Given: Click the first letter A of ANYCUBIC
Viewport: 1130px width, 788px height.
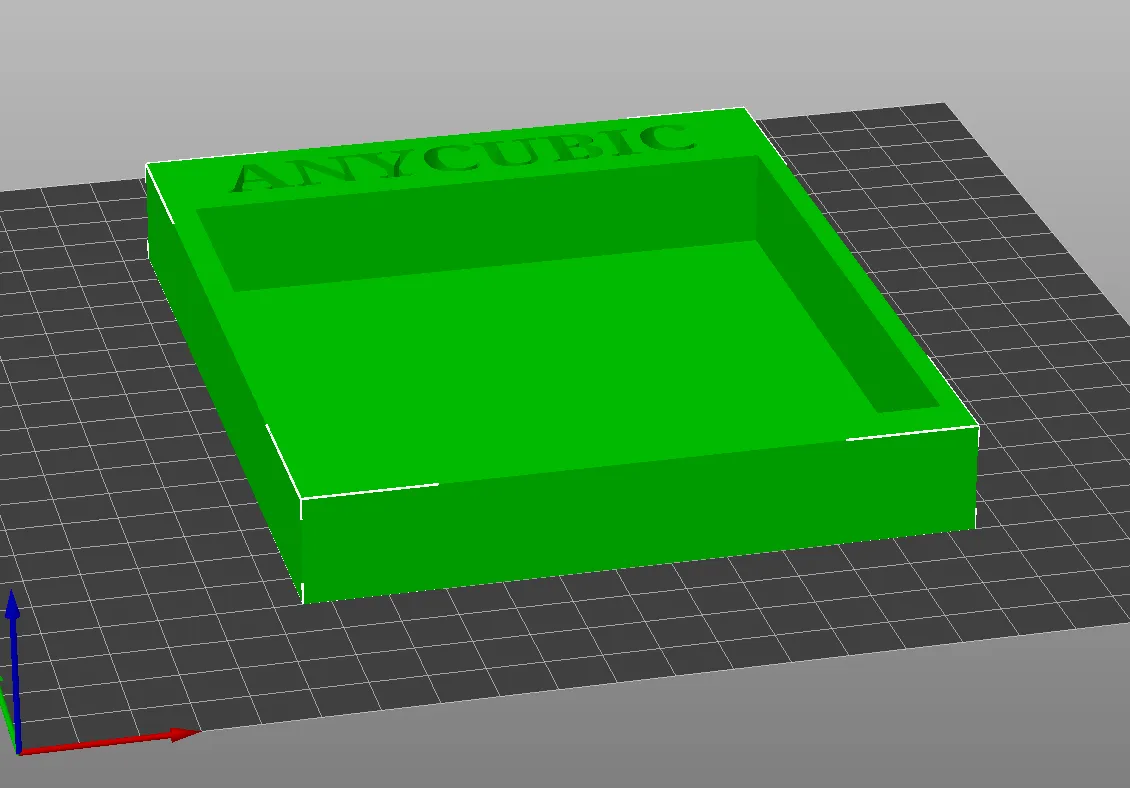Looking at the screenshot, I should coord(260,176).
